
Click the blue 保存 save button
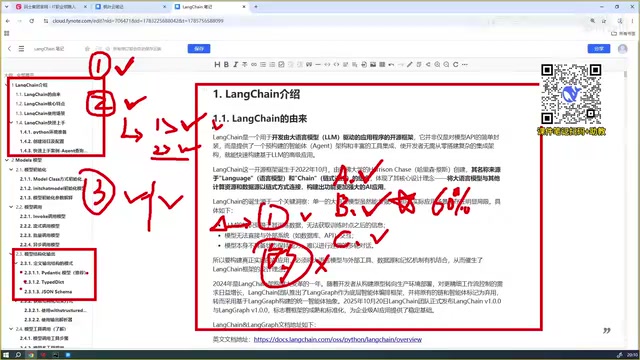199,49
